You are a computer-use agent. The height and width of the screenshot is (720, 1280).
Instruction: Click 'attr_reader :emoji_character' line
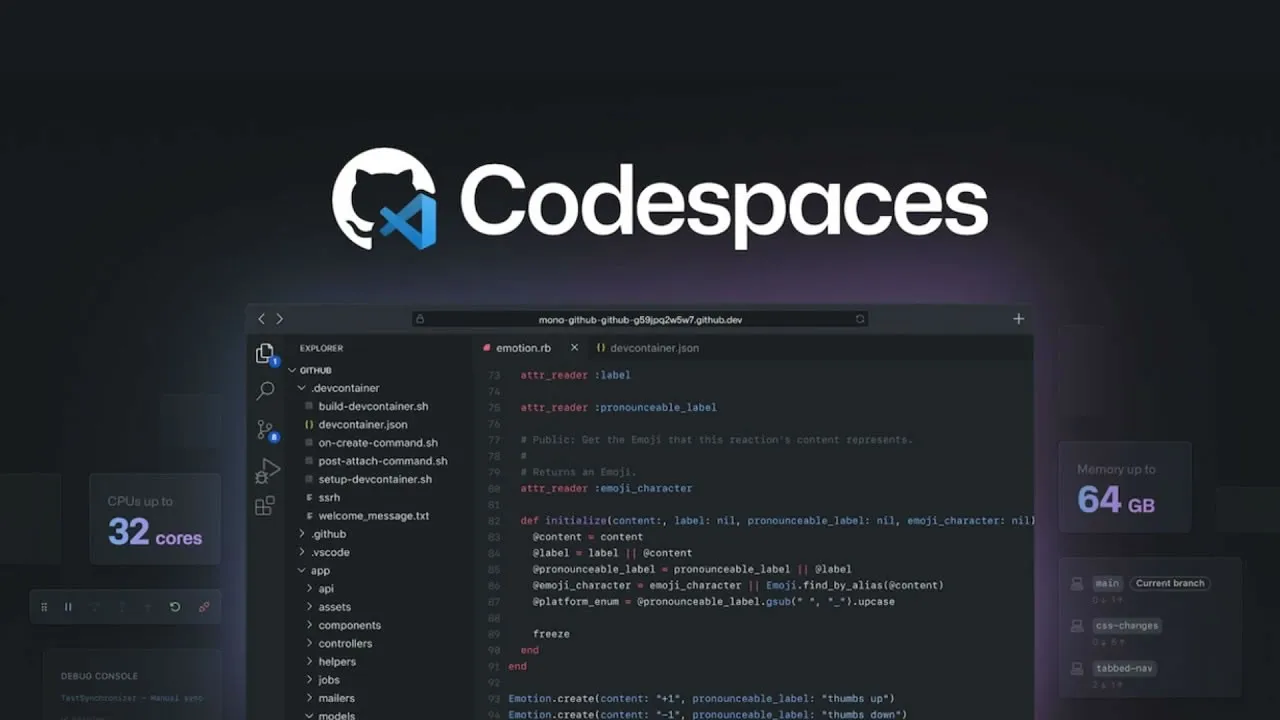pos(606,488)
